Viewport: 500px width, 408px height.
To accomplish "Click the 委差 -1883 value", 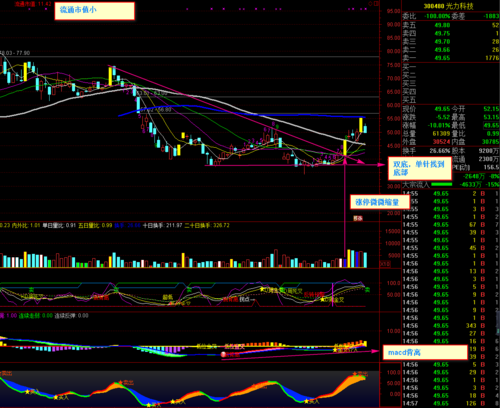I will click(491, 16).
